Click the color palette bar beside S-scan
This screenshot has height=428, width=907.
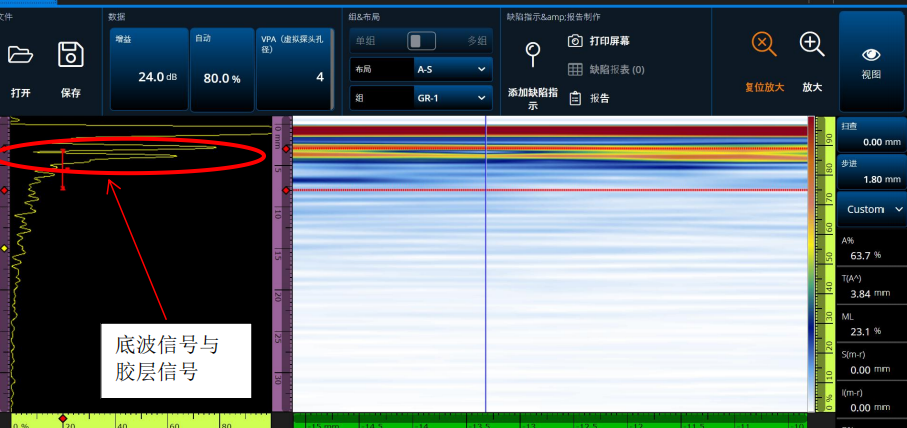coord(811,264)
